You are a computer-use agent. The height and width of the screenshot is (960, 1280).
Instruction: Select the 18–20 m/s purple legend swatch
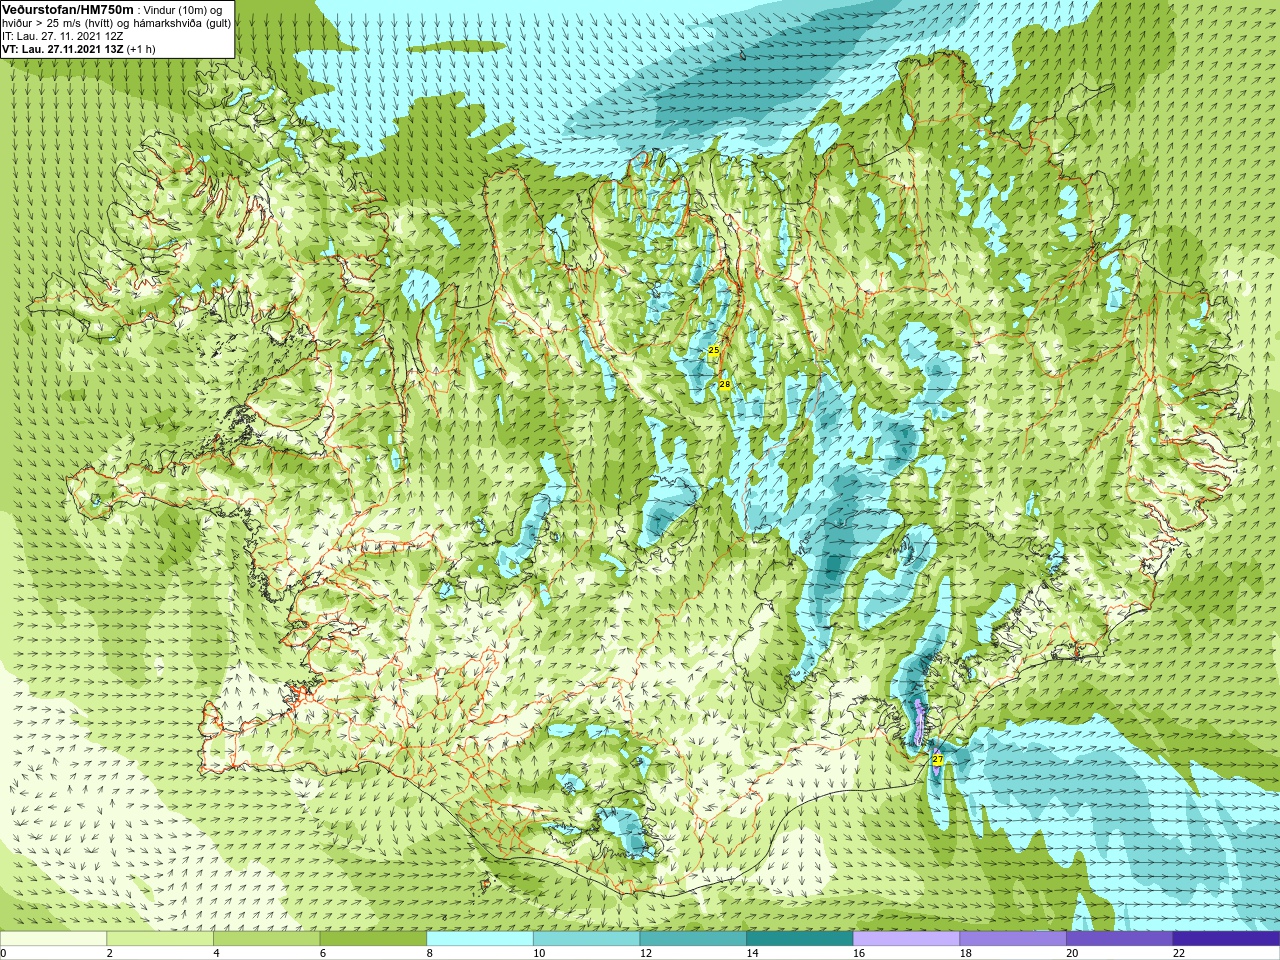[1013, 939]
